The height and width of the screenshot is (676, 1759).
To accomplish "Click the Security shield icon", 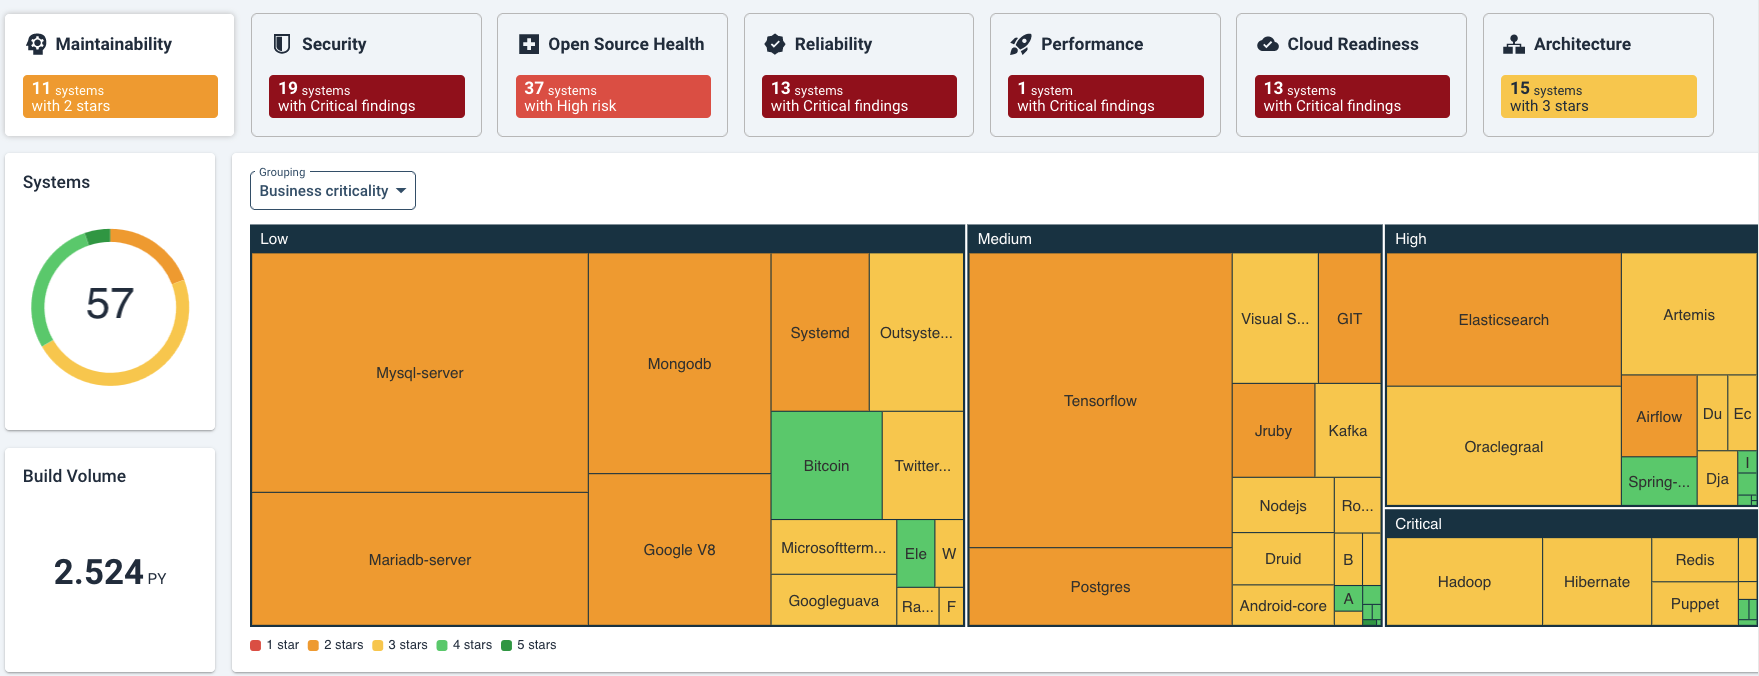I will 282,44.
